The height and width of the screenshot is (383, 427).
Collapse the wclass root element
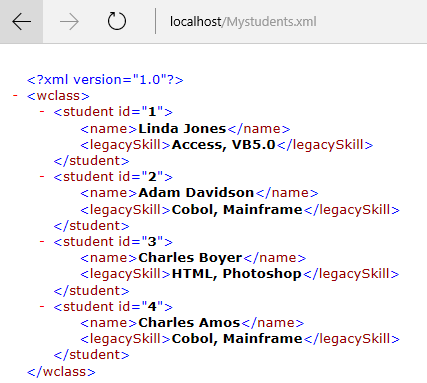point(15,96)
